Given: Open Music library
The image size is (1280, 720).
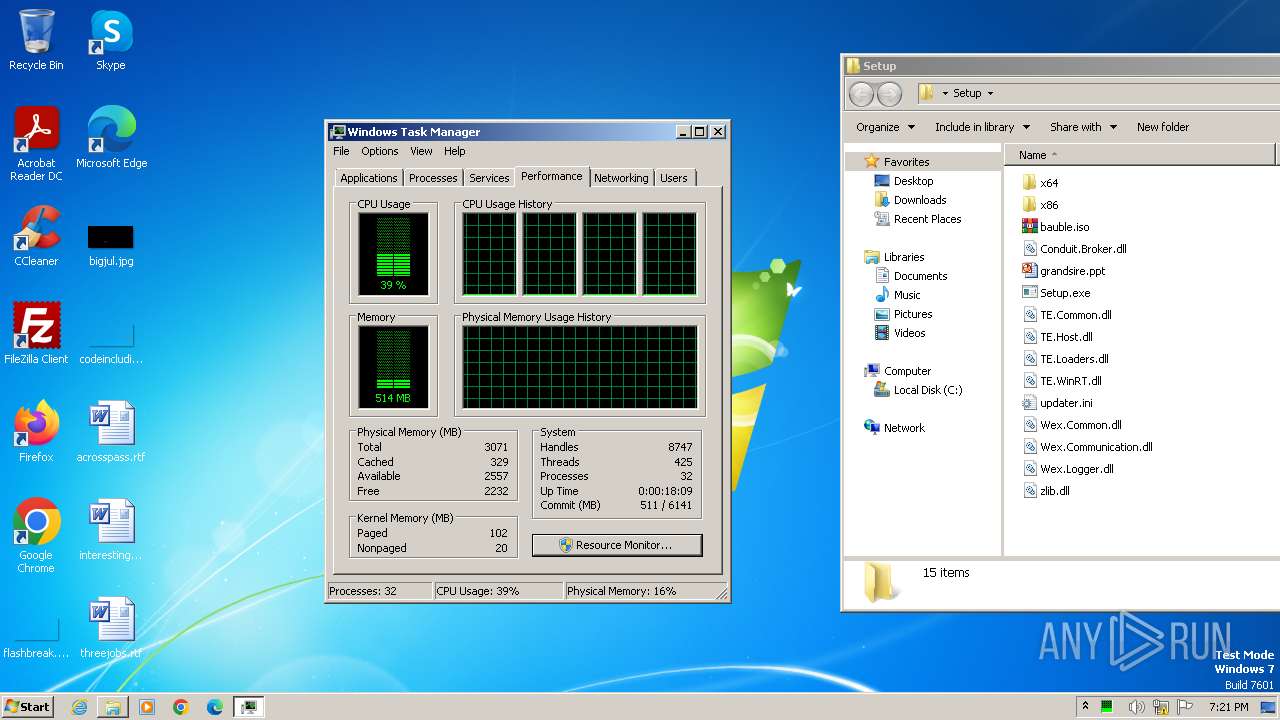Looking at the screenshot, I should pyautogui.click(x=897, y=295).
